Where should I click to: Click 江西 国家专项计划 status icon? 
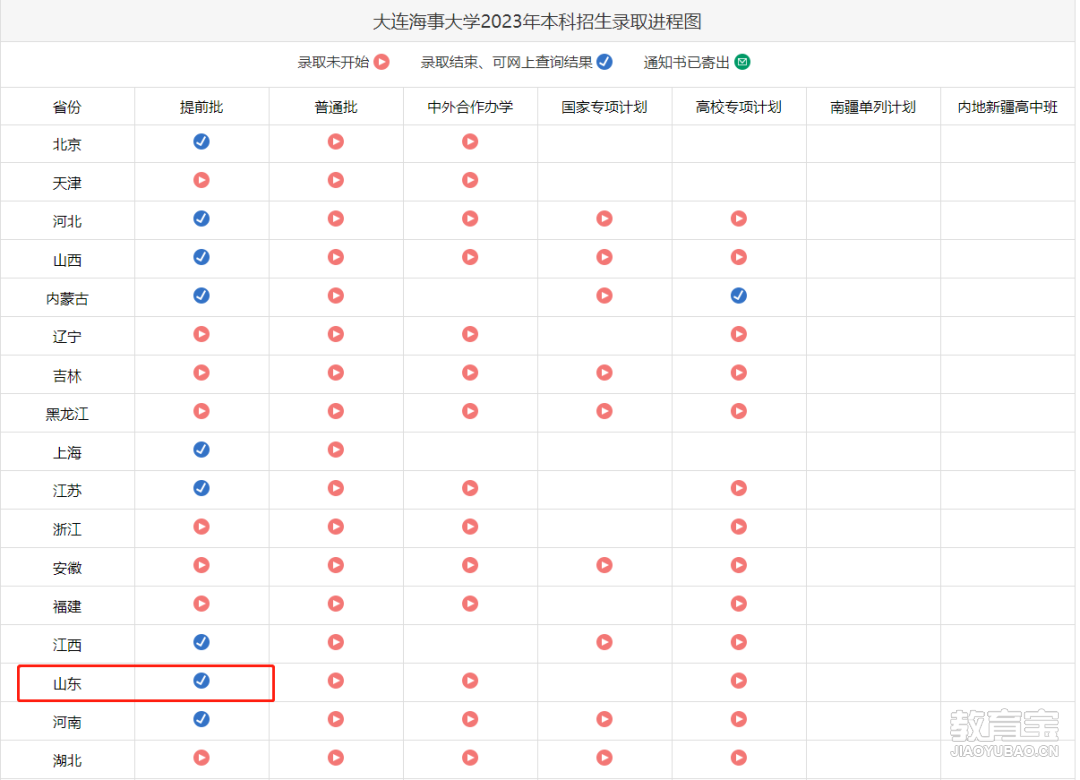tap(604, 642)
